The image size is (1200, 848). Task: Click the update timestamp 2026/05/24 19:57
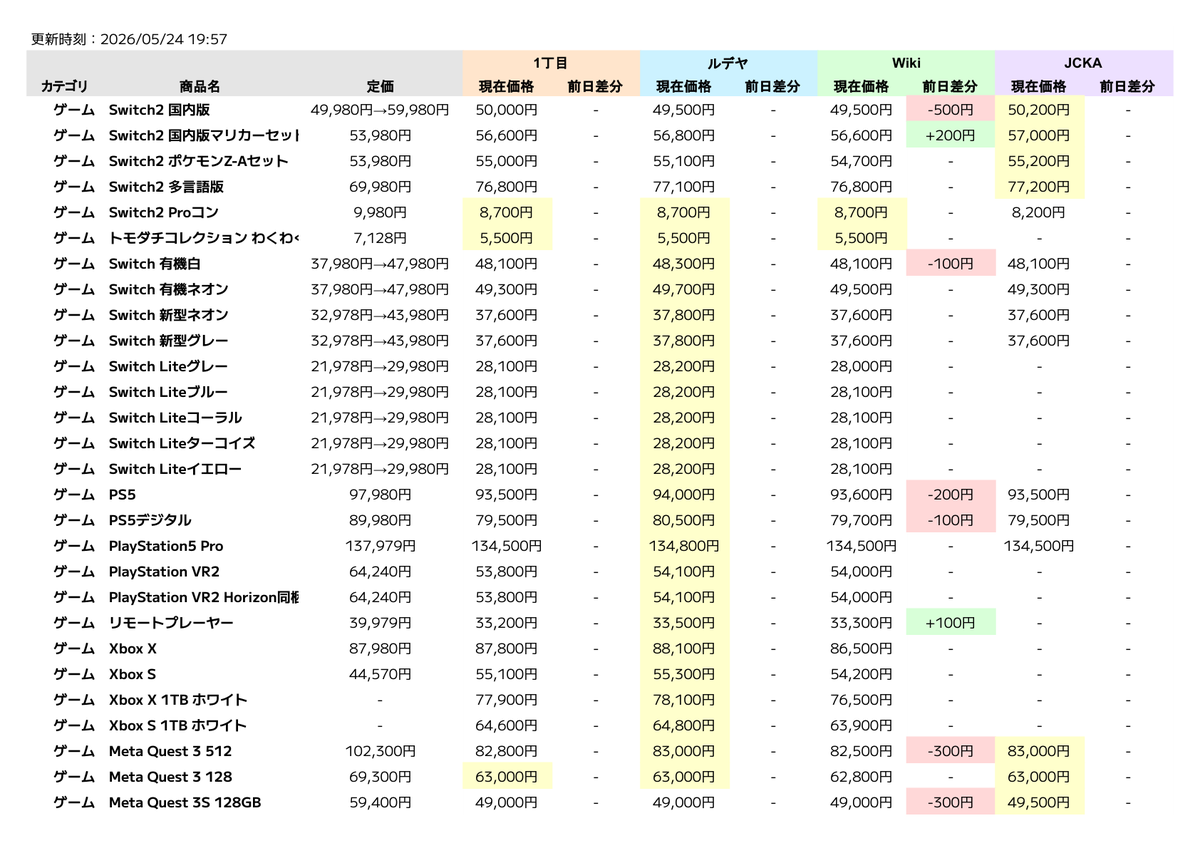tap(162, 39)
